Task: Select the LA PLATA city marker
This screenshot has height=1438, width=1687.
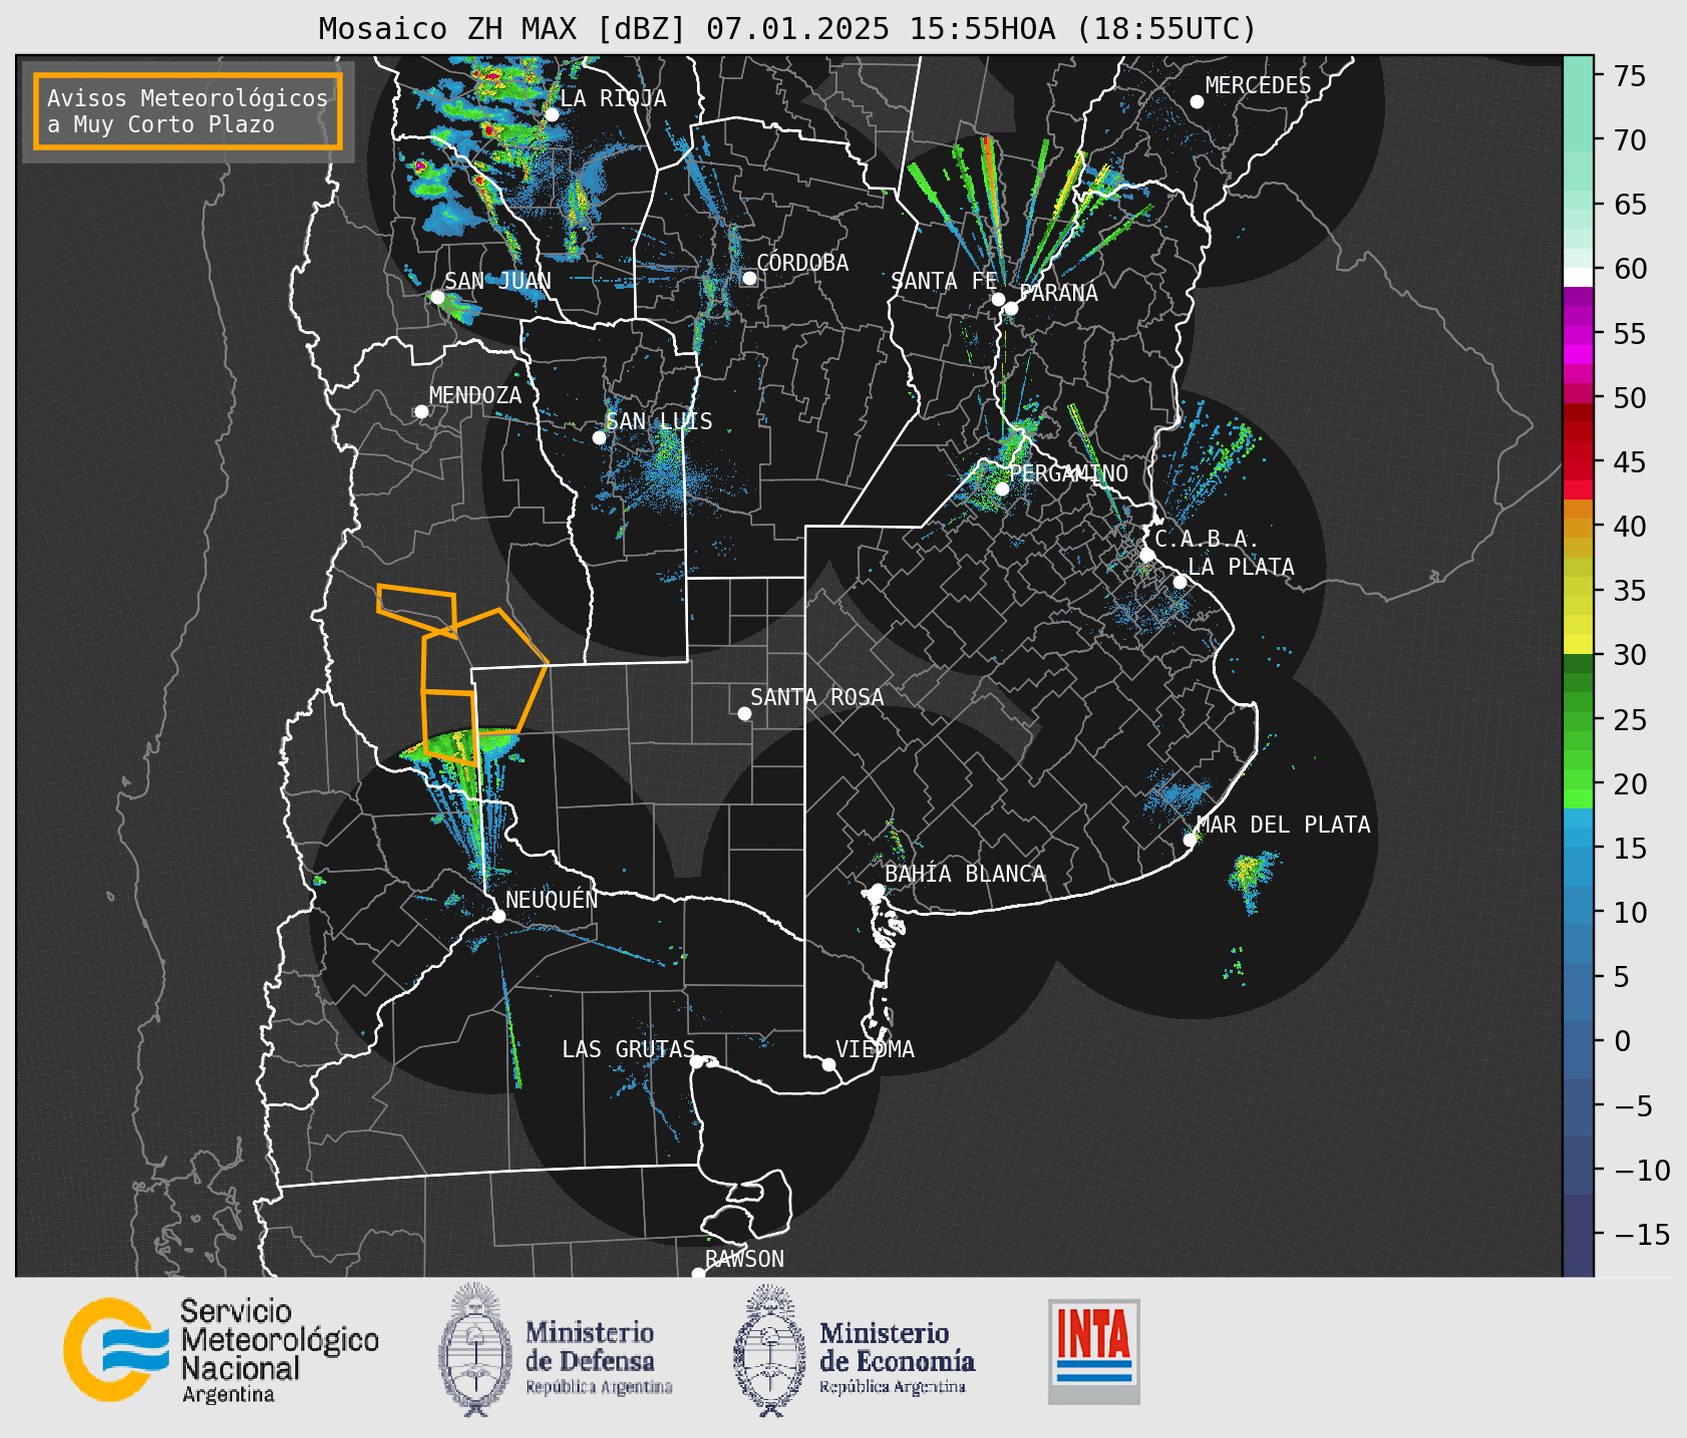Action: (1180, 582)
